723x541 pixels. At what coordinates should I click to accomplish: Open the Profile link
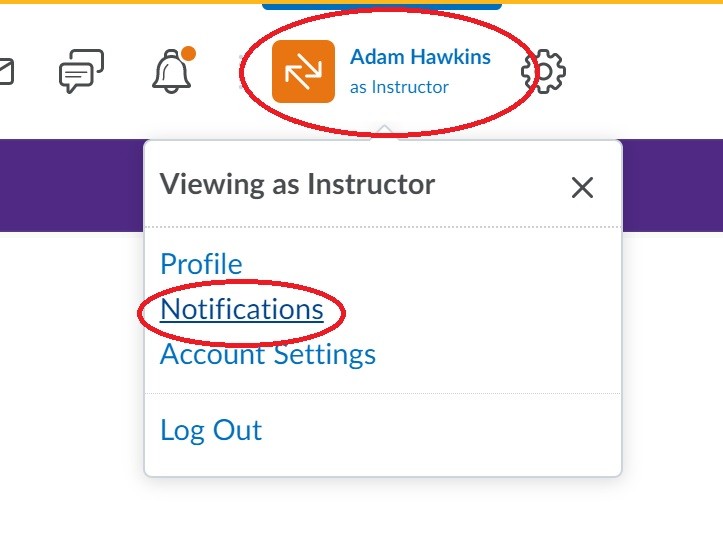[x=201, y=264]
